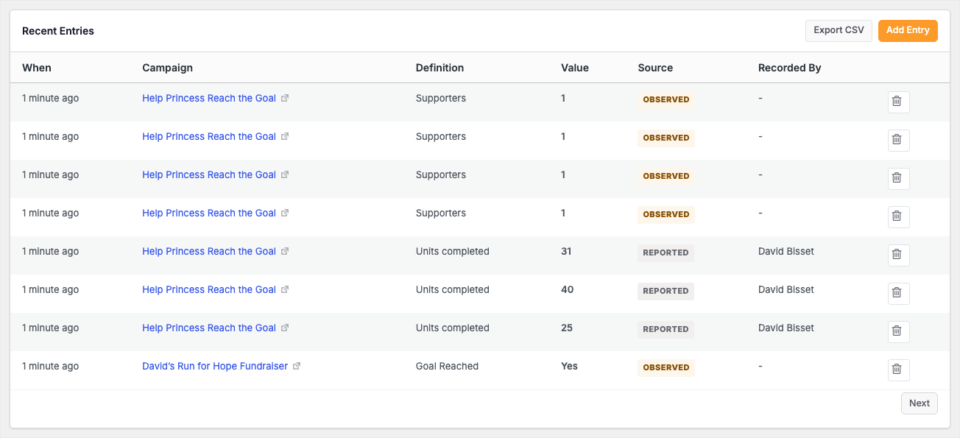Click the Recent Entries heading
This screenshot has width=960, height=438.
click(x=58, y=31)
